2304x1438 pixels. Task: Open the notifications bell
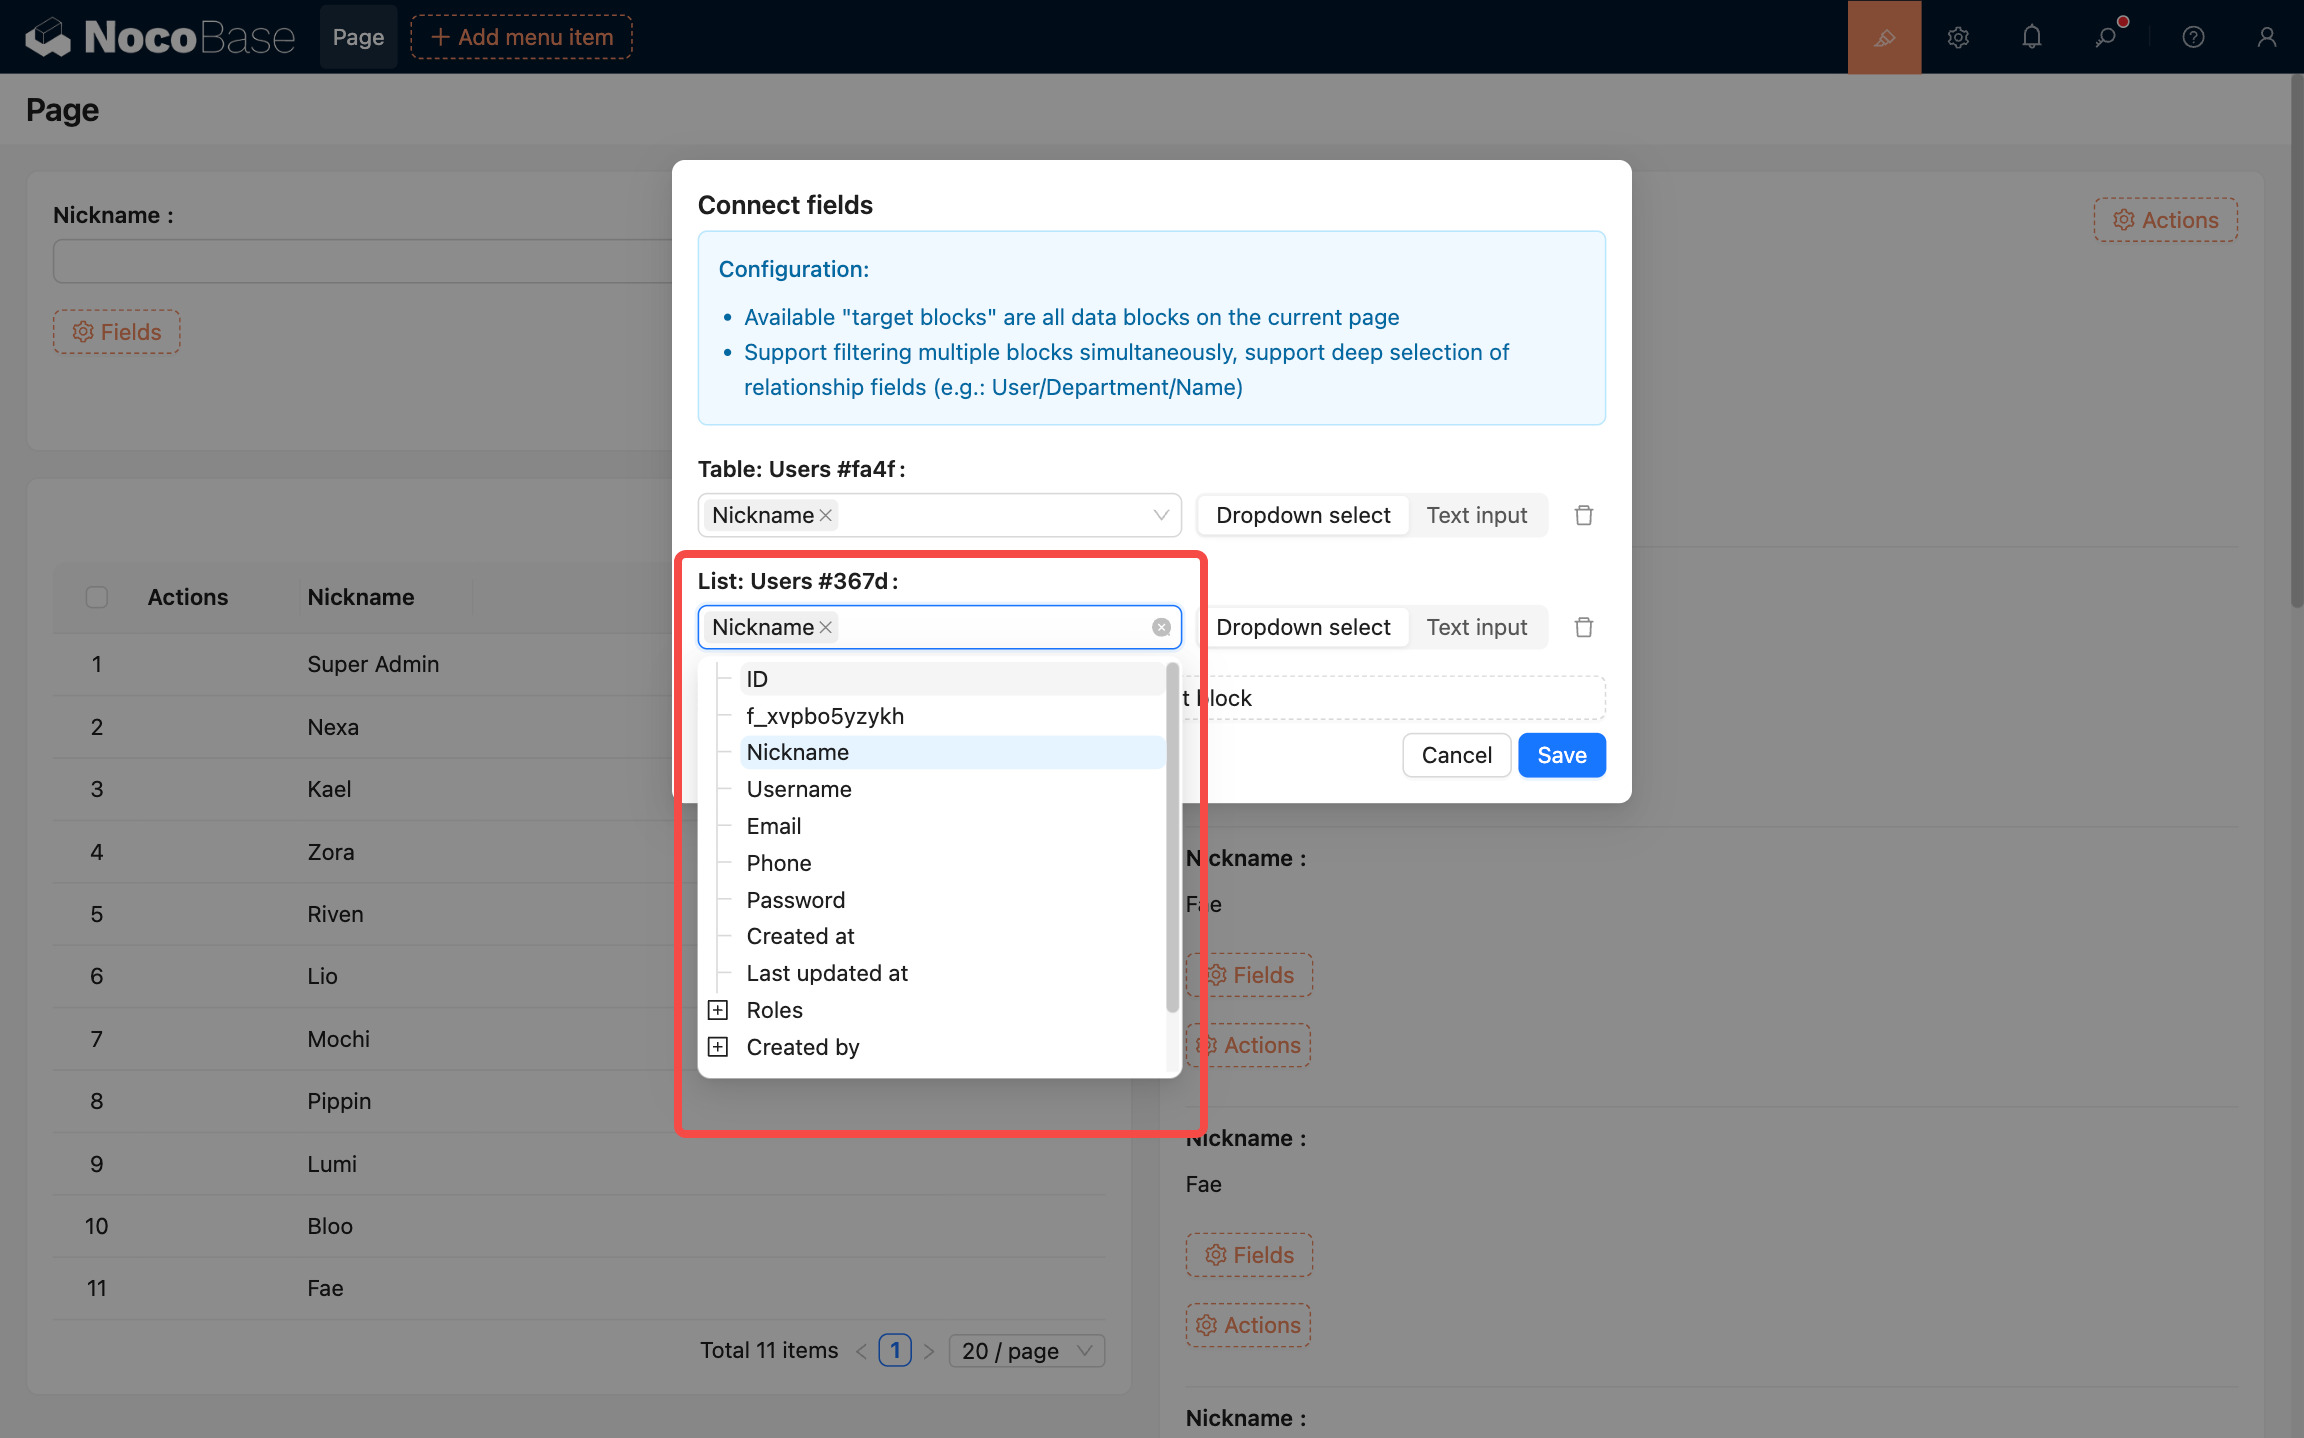[2031, 37]
